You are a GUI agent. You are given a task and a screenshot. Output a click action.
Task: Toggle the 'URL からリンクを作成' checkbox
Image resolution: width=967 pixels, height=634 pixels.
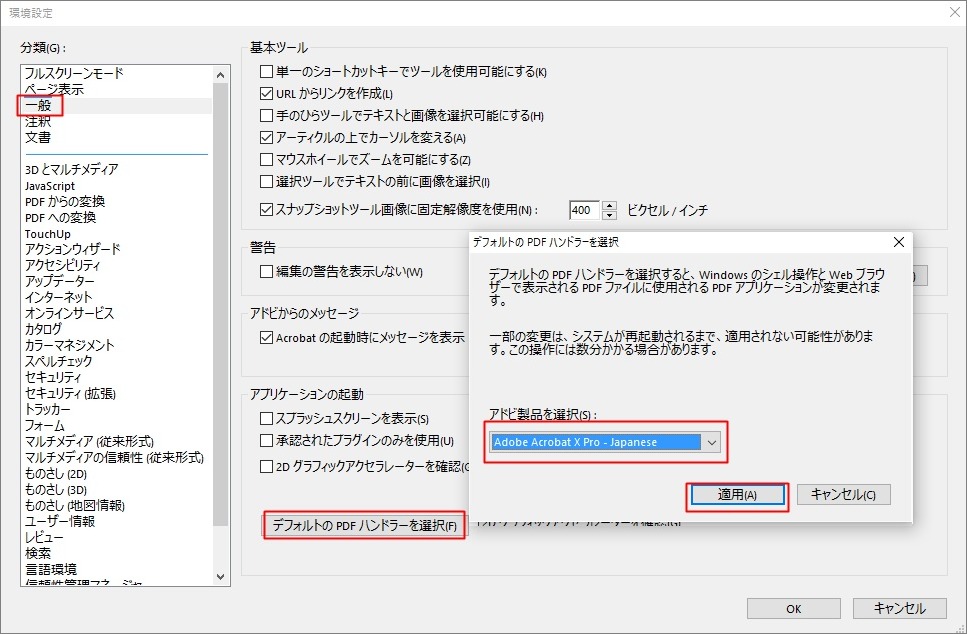click(266, 94)
